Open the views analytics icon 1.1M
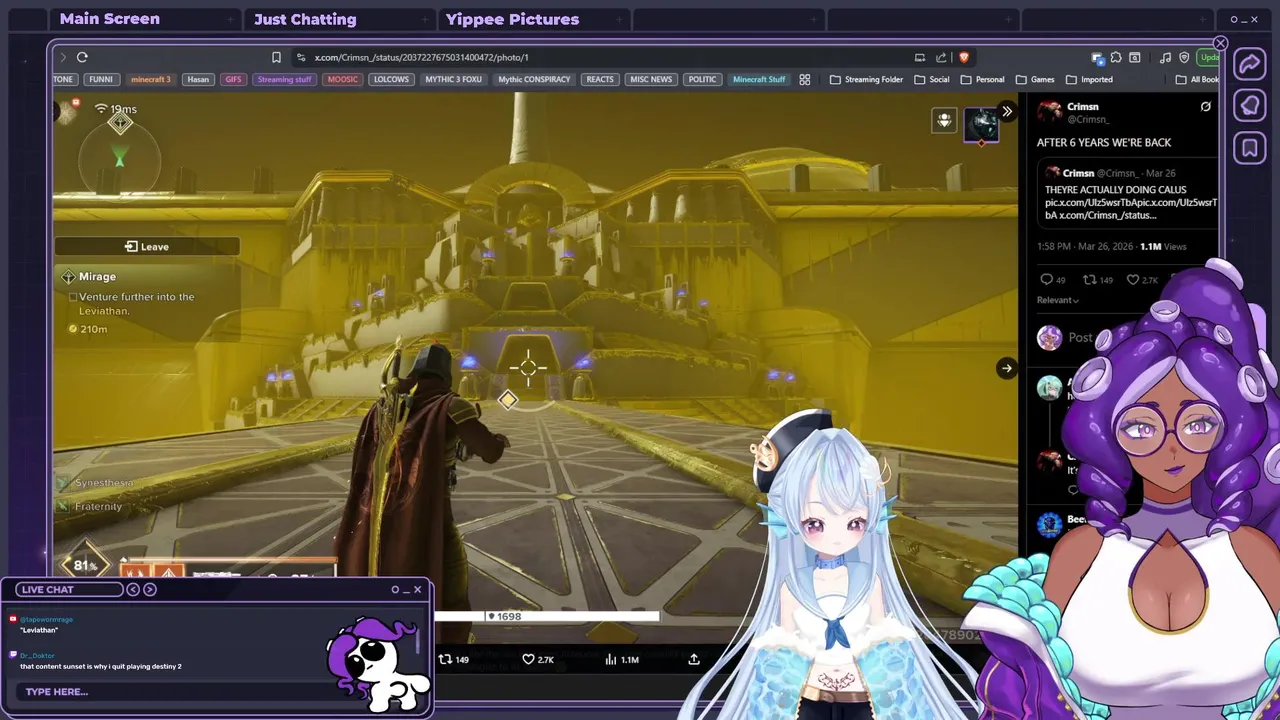Image resolution: width=1280 pixels, height=720 pixels. (x=612, y=659)
